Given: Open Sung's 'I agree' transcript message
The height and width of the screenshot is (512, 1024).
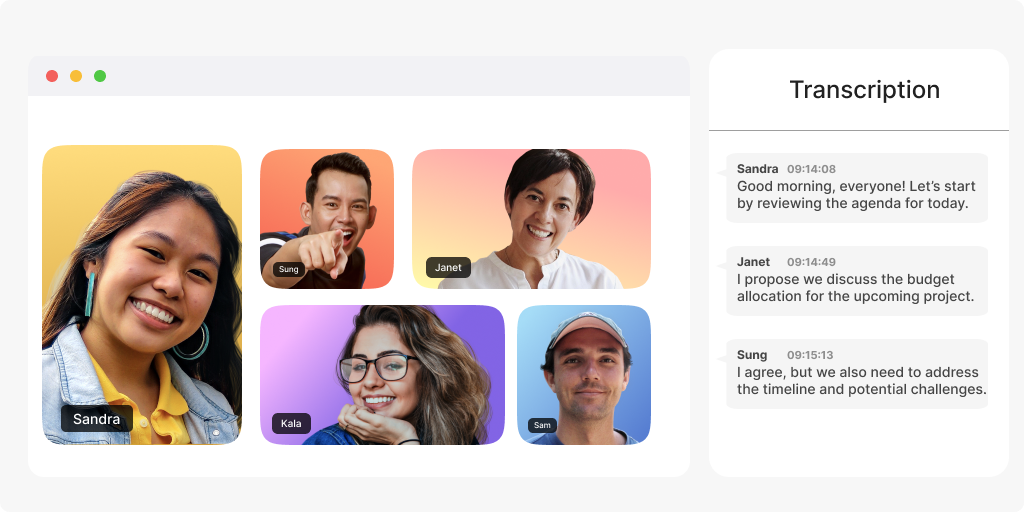Looking at the screenshot, I should click(x=857, y=374).
